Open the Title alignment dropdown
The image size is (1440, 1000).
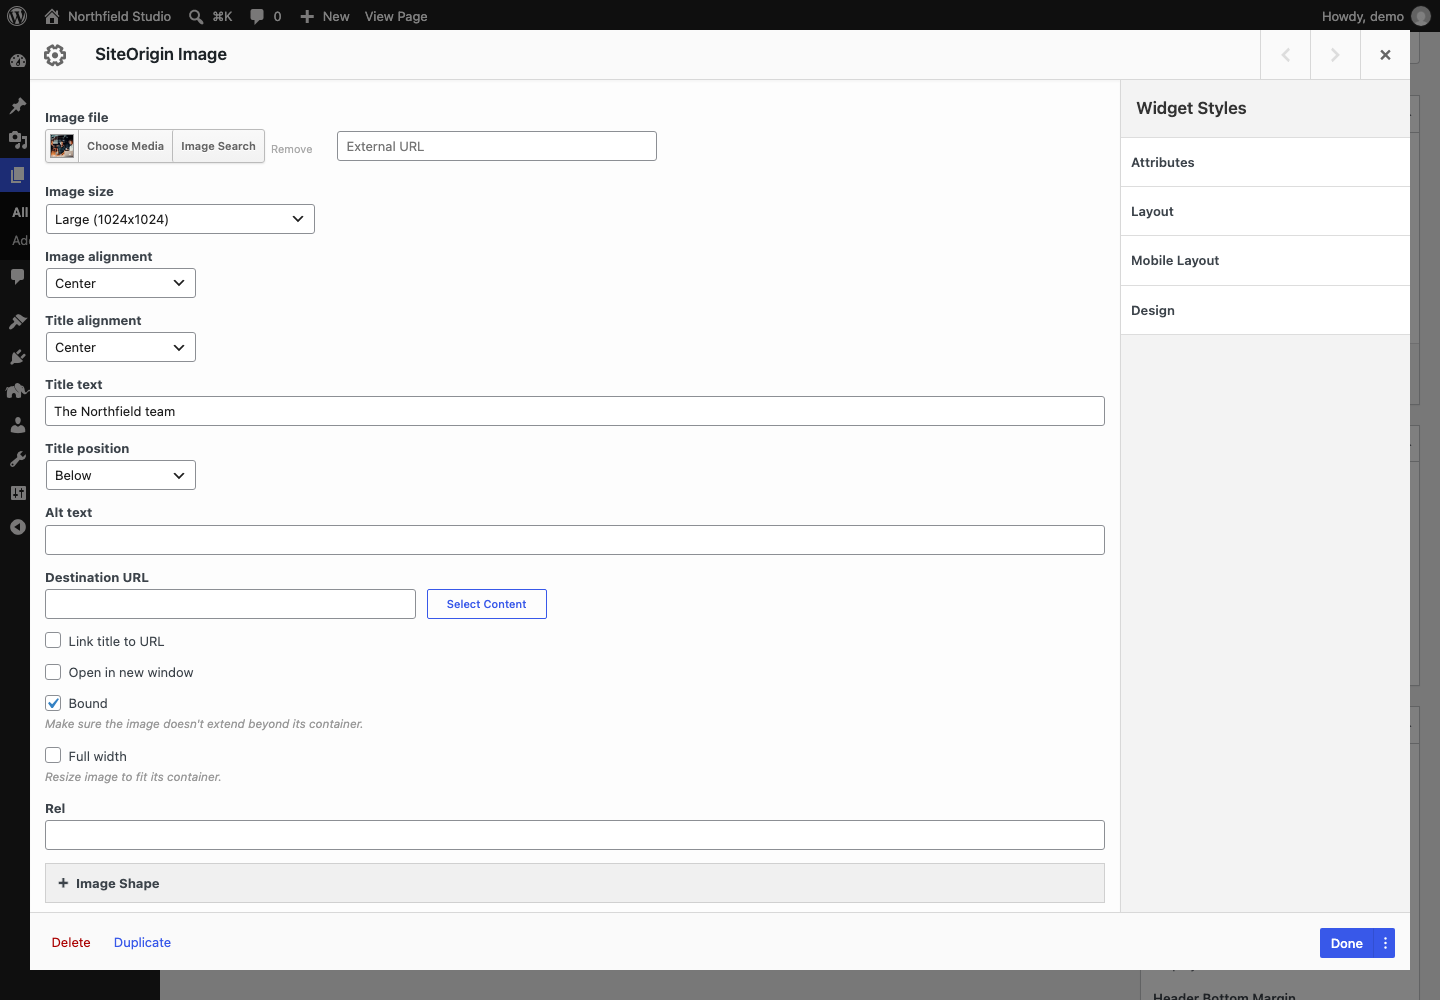click(121, 347)
